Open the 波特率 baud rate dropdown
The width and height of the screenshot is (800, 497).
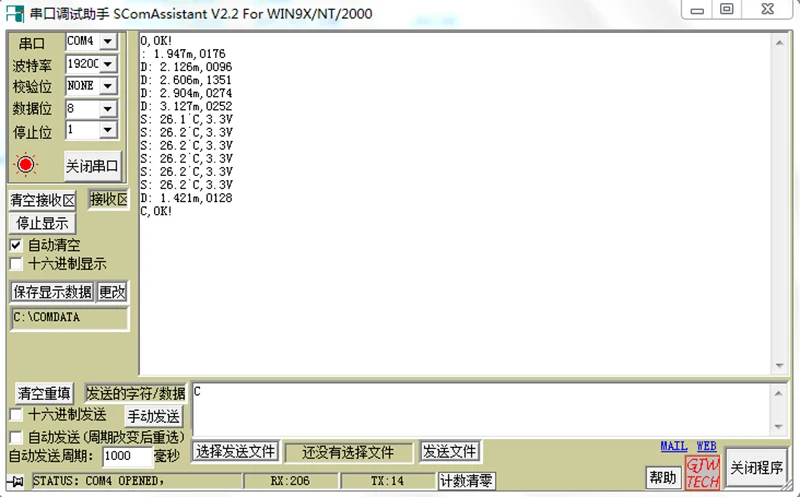tap(108, 64)
